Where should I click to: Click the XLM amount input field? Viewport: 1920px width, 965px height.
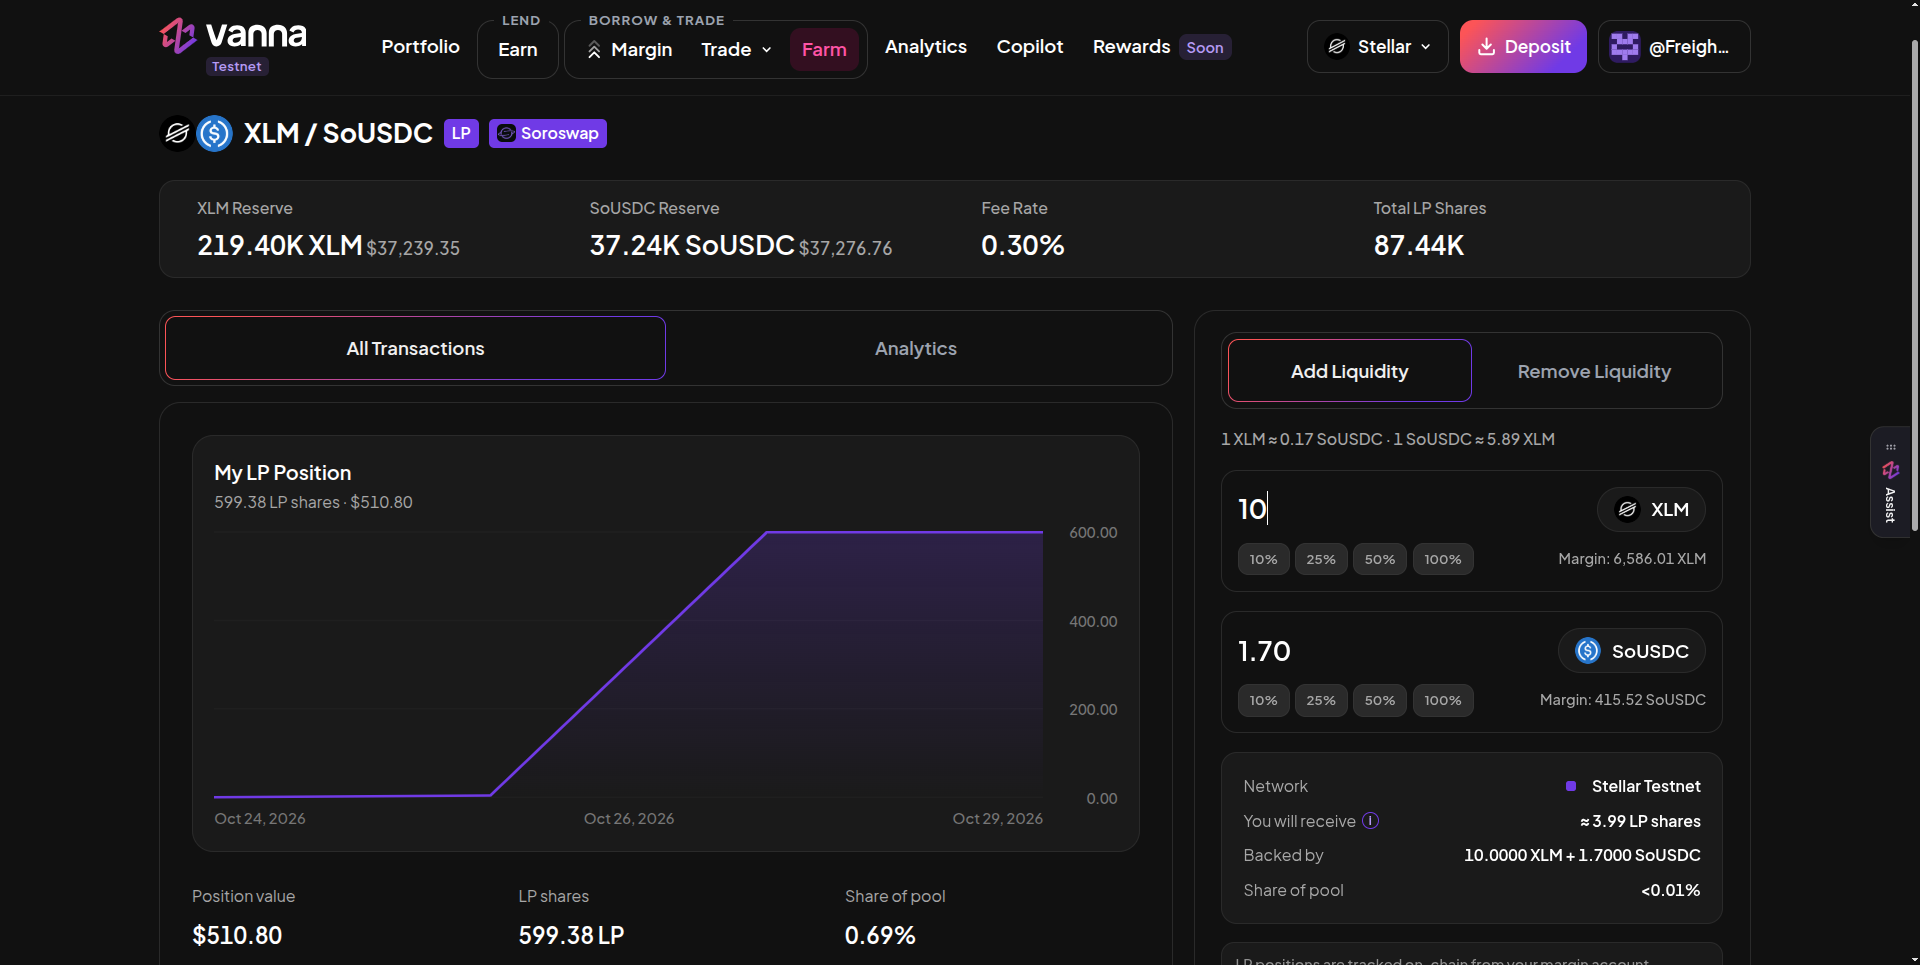coord(1410,510)
